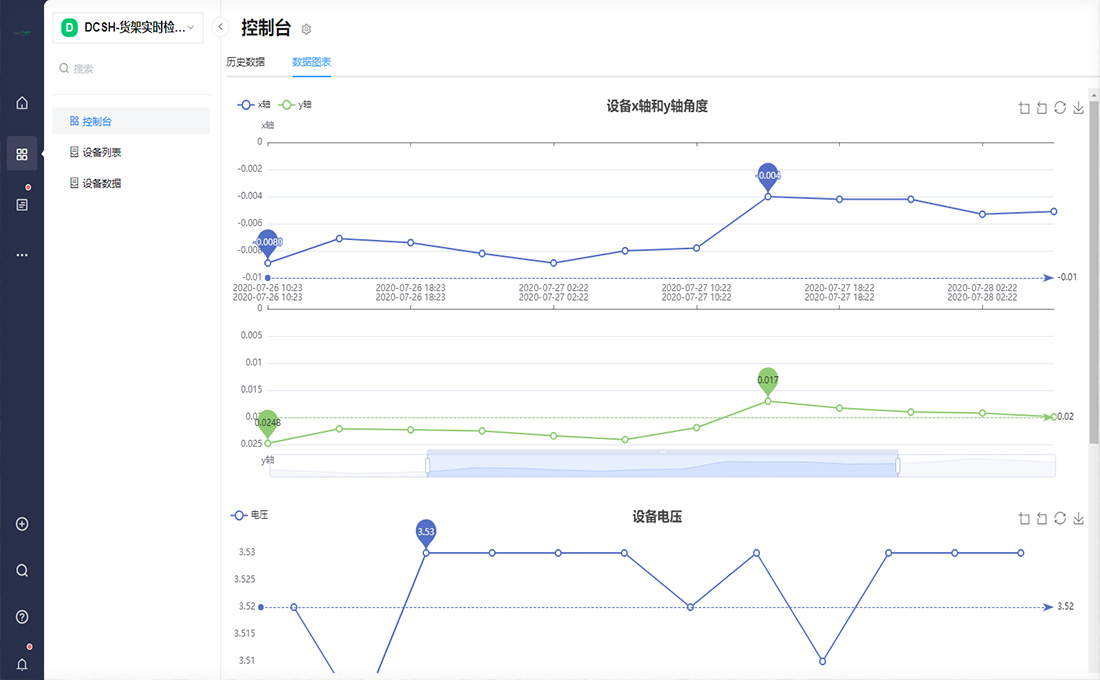Click restore refresh icon on voltage chart

click(x=1060, y=518)
